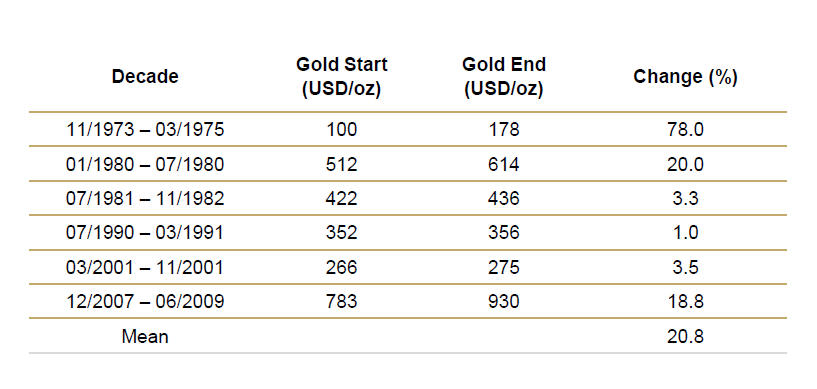This screenshot has width=817, height=389.
Task: Select the 12/2007 – 06/2009 row label
Action: [x=145, y=302]
